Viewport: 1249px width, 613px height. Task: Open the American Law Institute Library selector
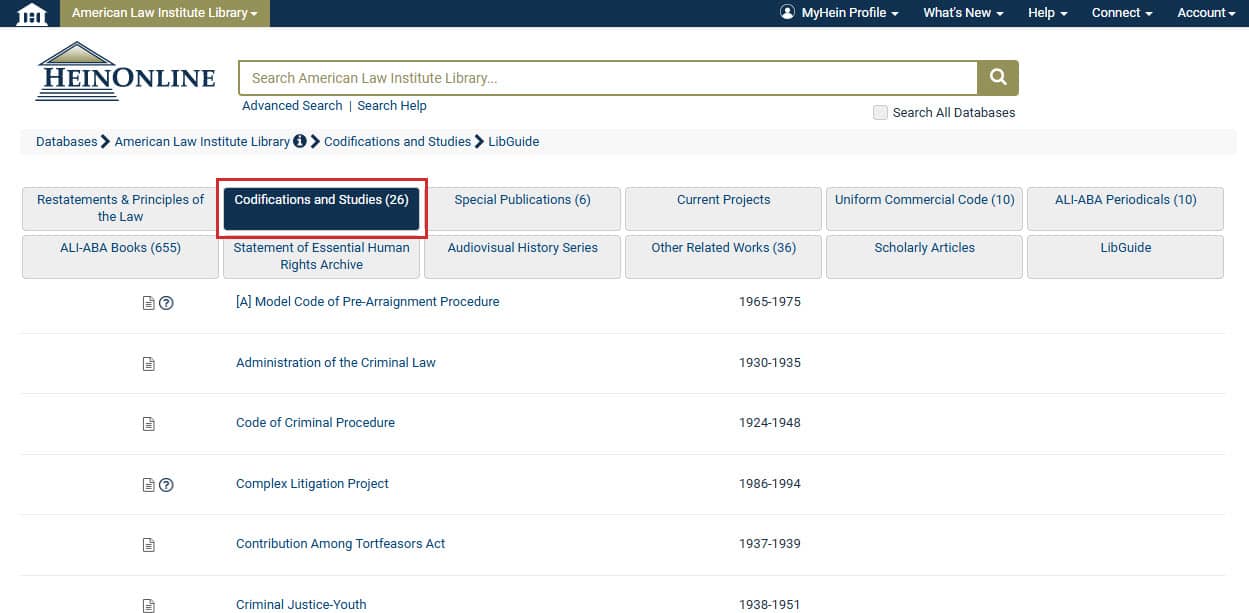tap(164, 13)
